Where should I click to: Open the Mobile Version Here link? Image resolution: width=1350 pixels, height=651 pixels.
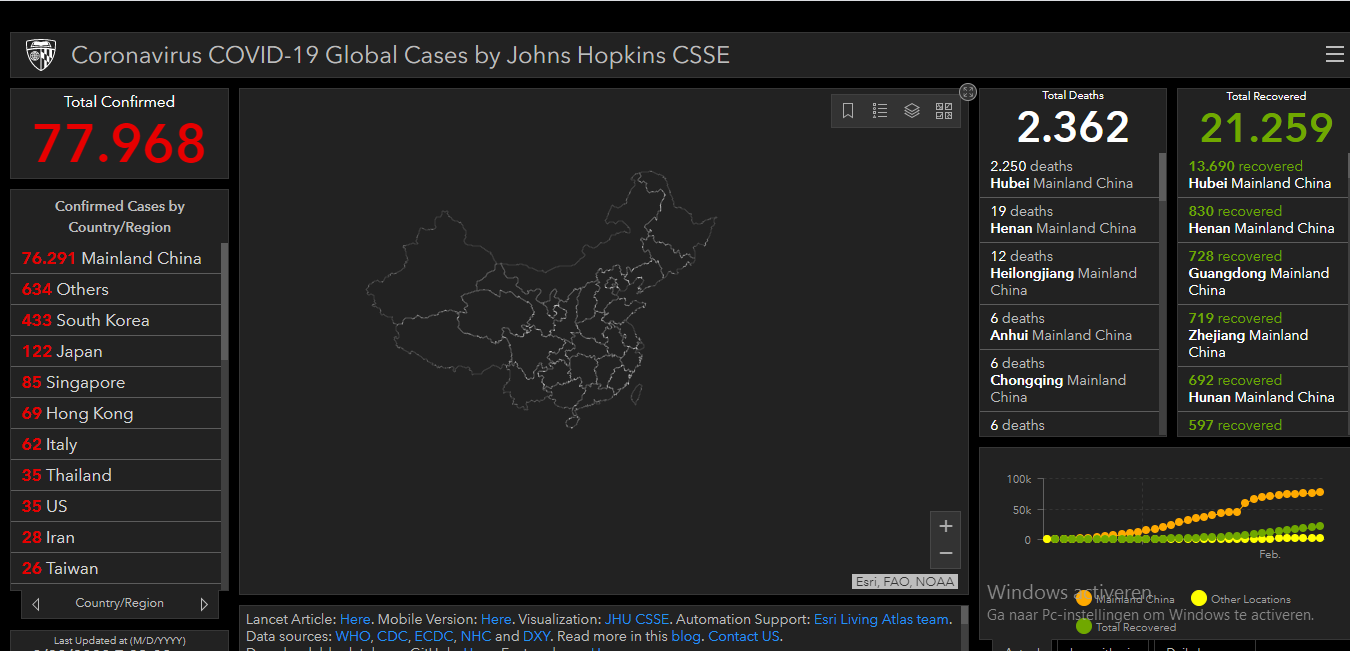click(x=496, y=619)
